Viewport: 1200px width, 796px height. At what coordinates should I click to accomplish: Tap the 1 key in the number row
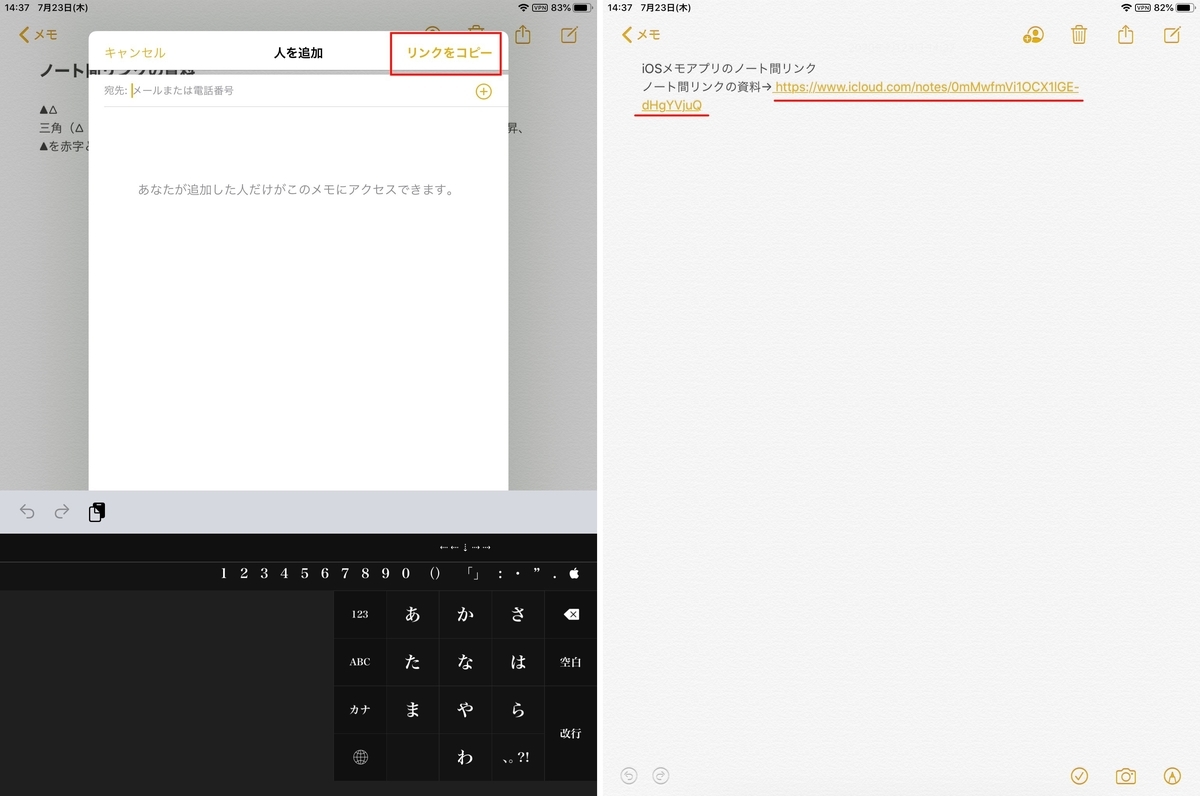224,574
